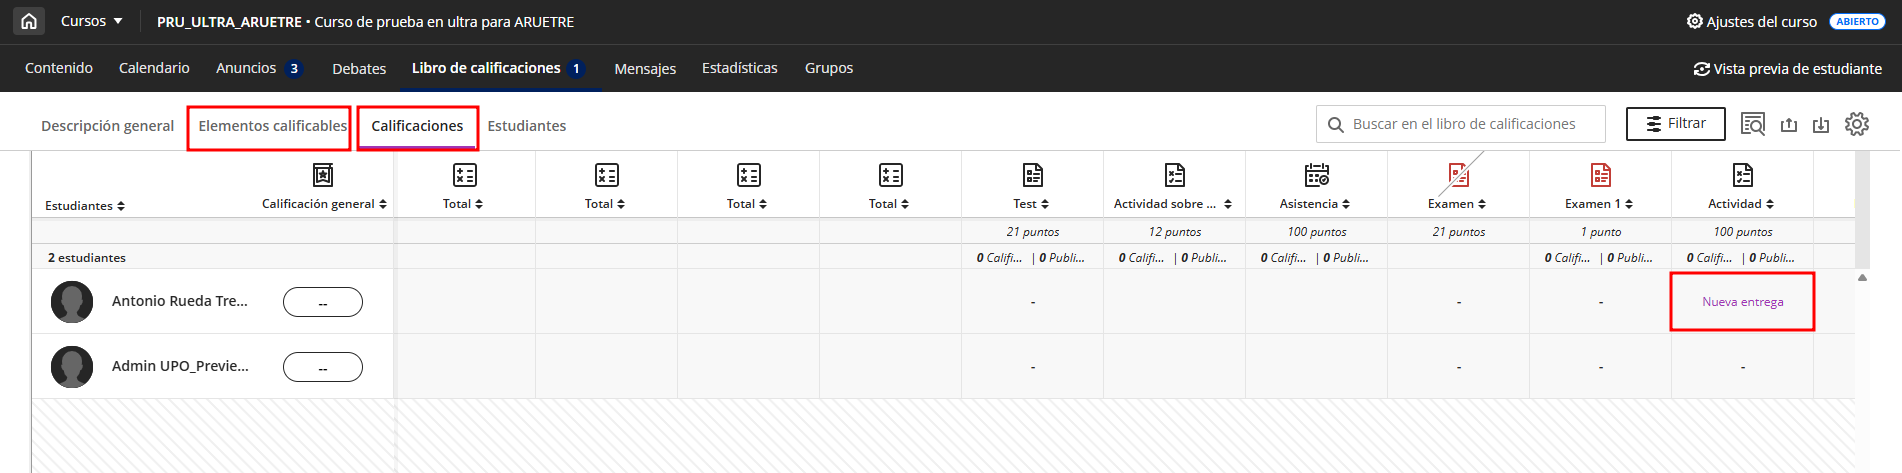Viewport: 1902px width, 473px height.
Task: Open the gradebook history search icon
Action: point(1752,124)
